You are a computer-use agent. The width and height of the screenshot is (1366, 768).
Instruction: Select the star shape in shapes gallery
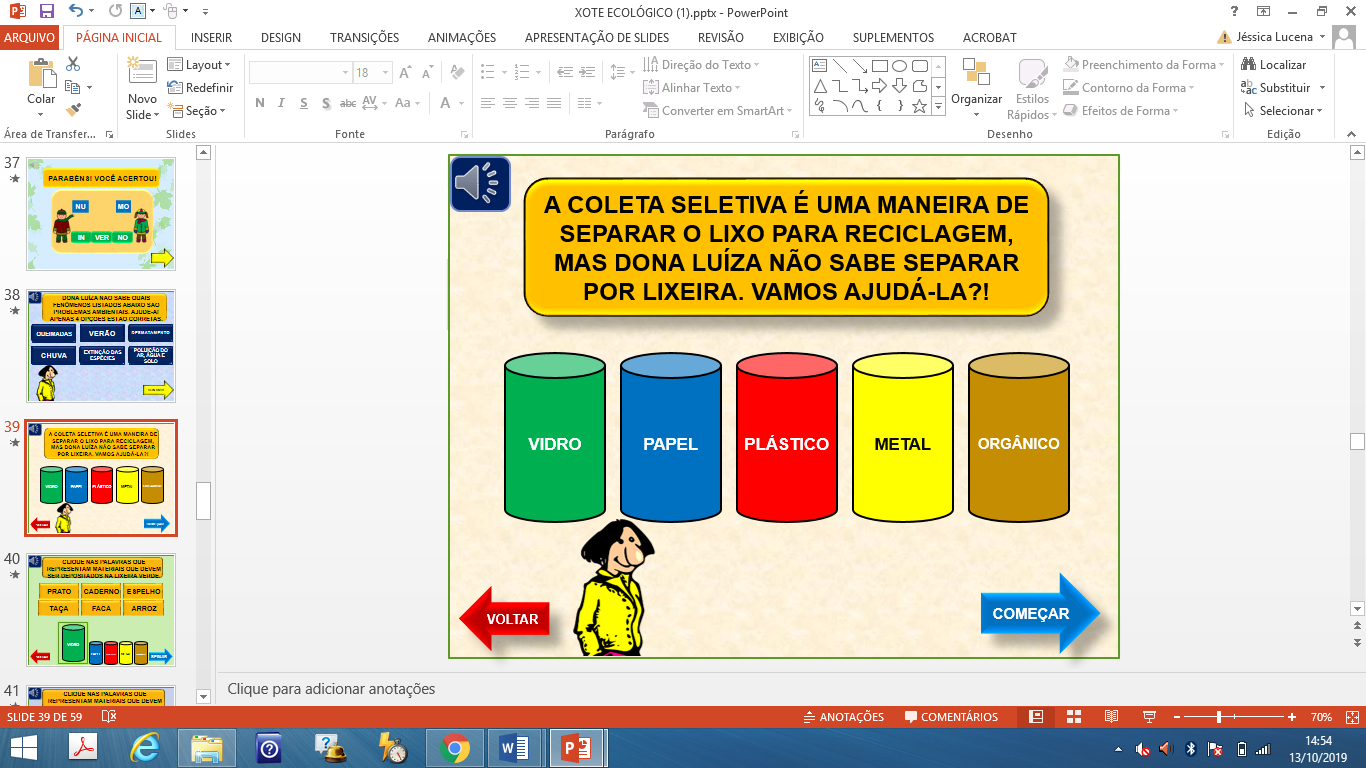coord(919,106)
